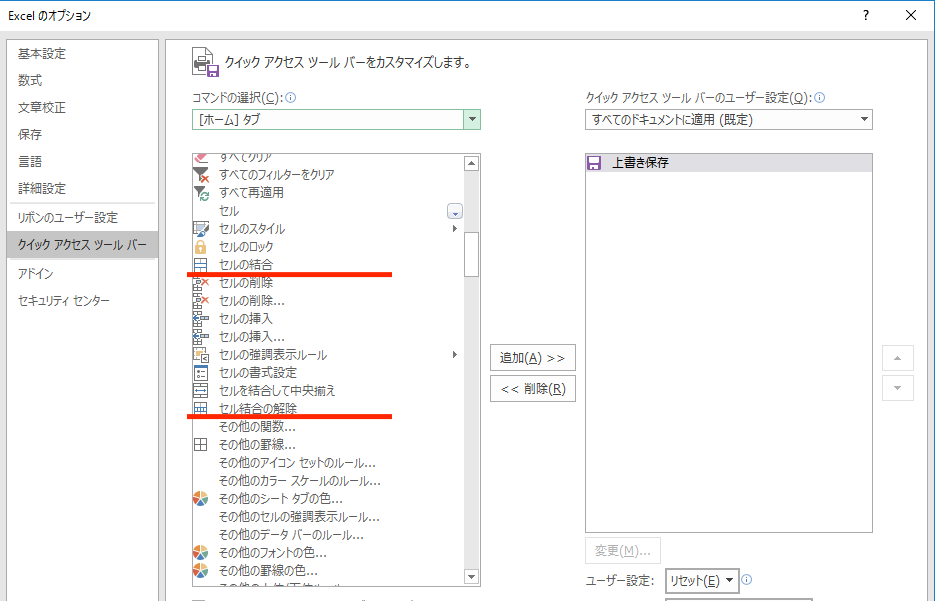The width and height of the screenshot is (935, 601).
Task: Open the リセット(E) dropdown button
Action: 702,580
